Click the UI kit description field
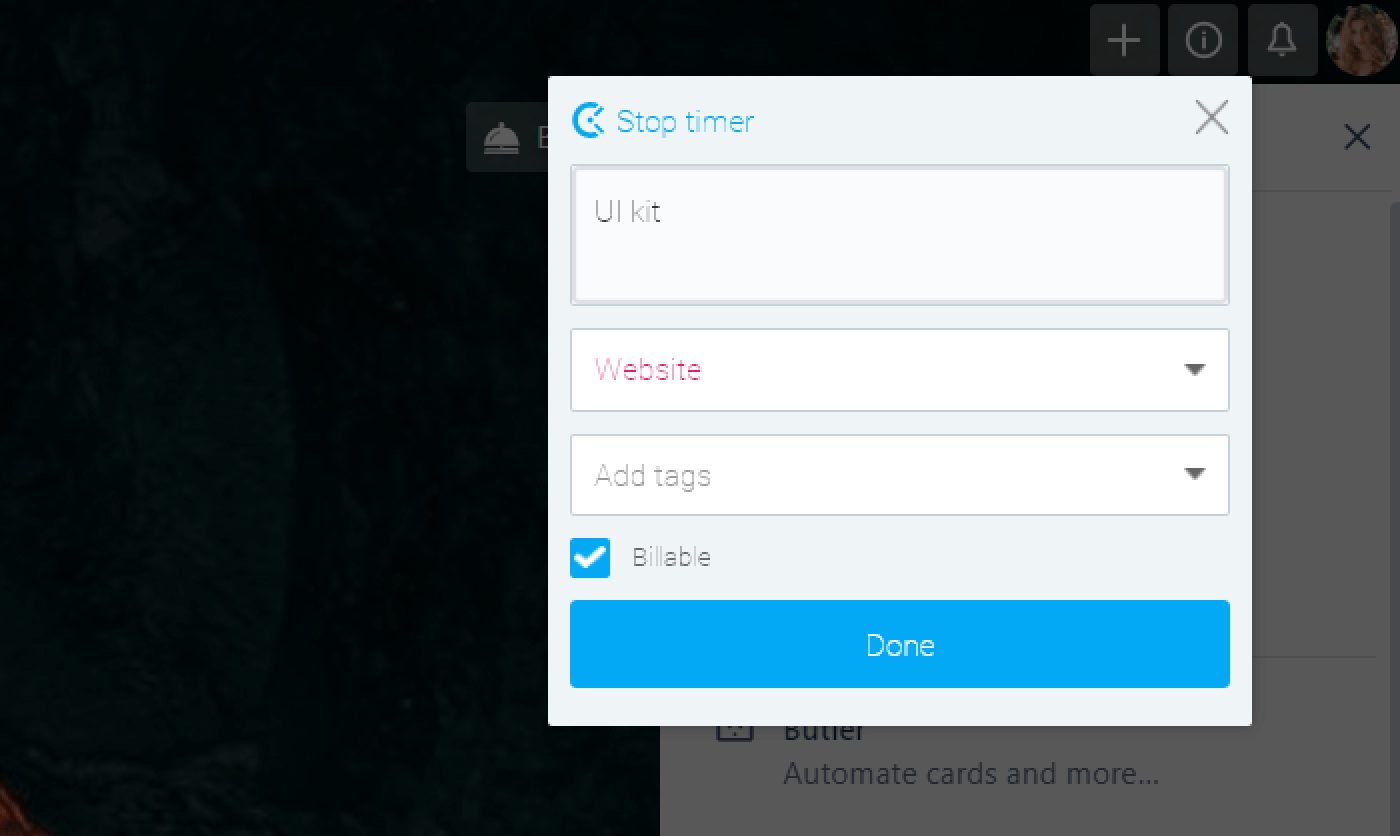 pos(899,235)
